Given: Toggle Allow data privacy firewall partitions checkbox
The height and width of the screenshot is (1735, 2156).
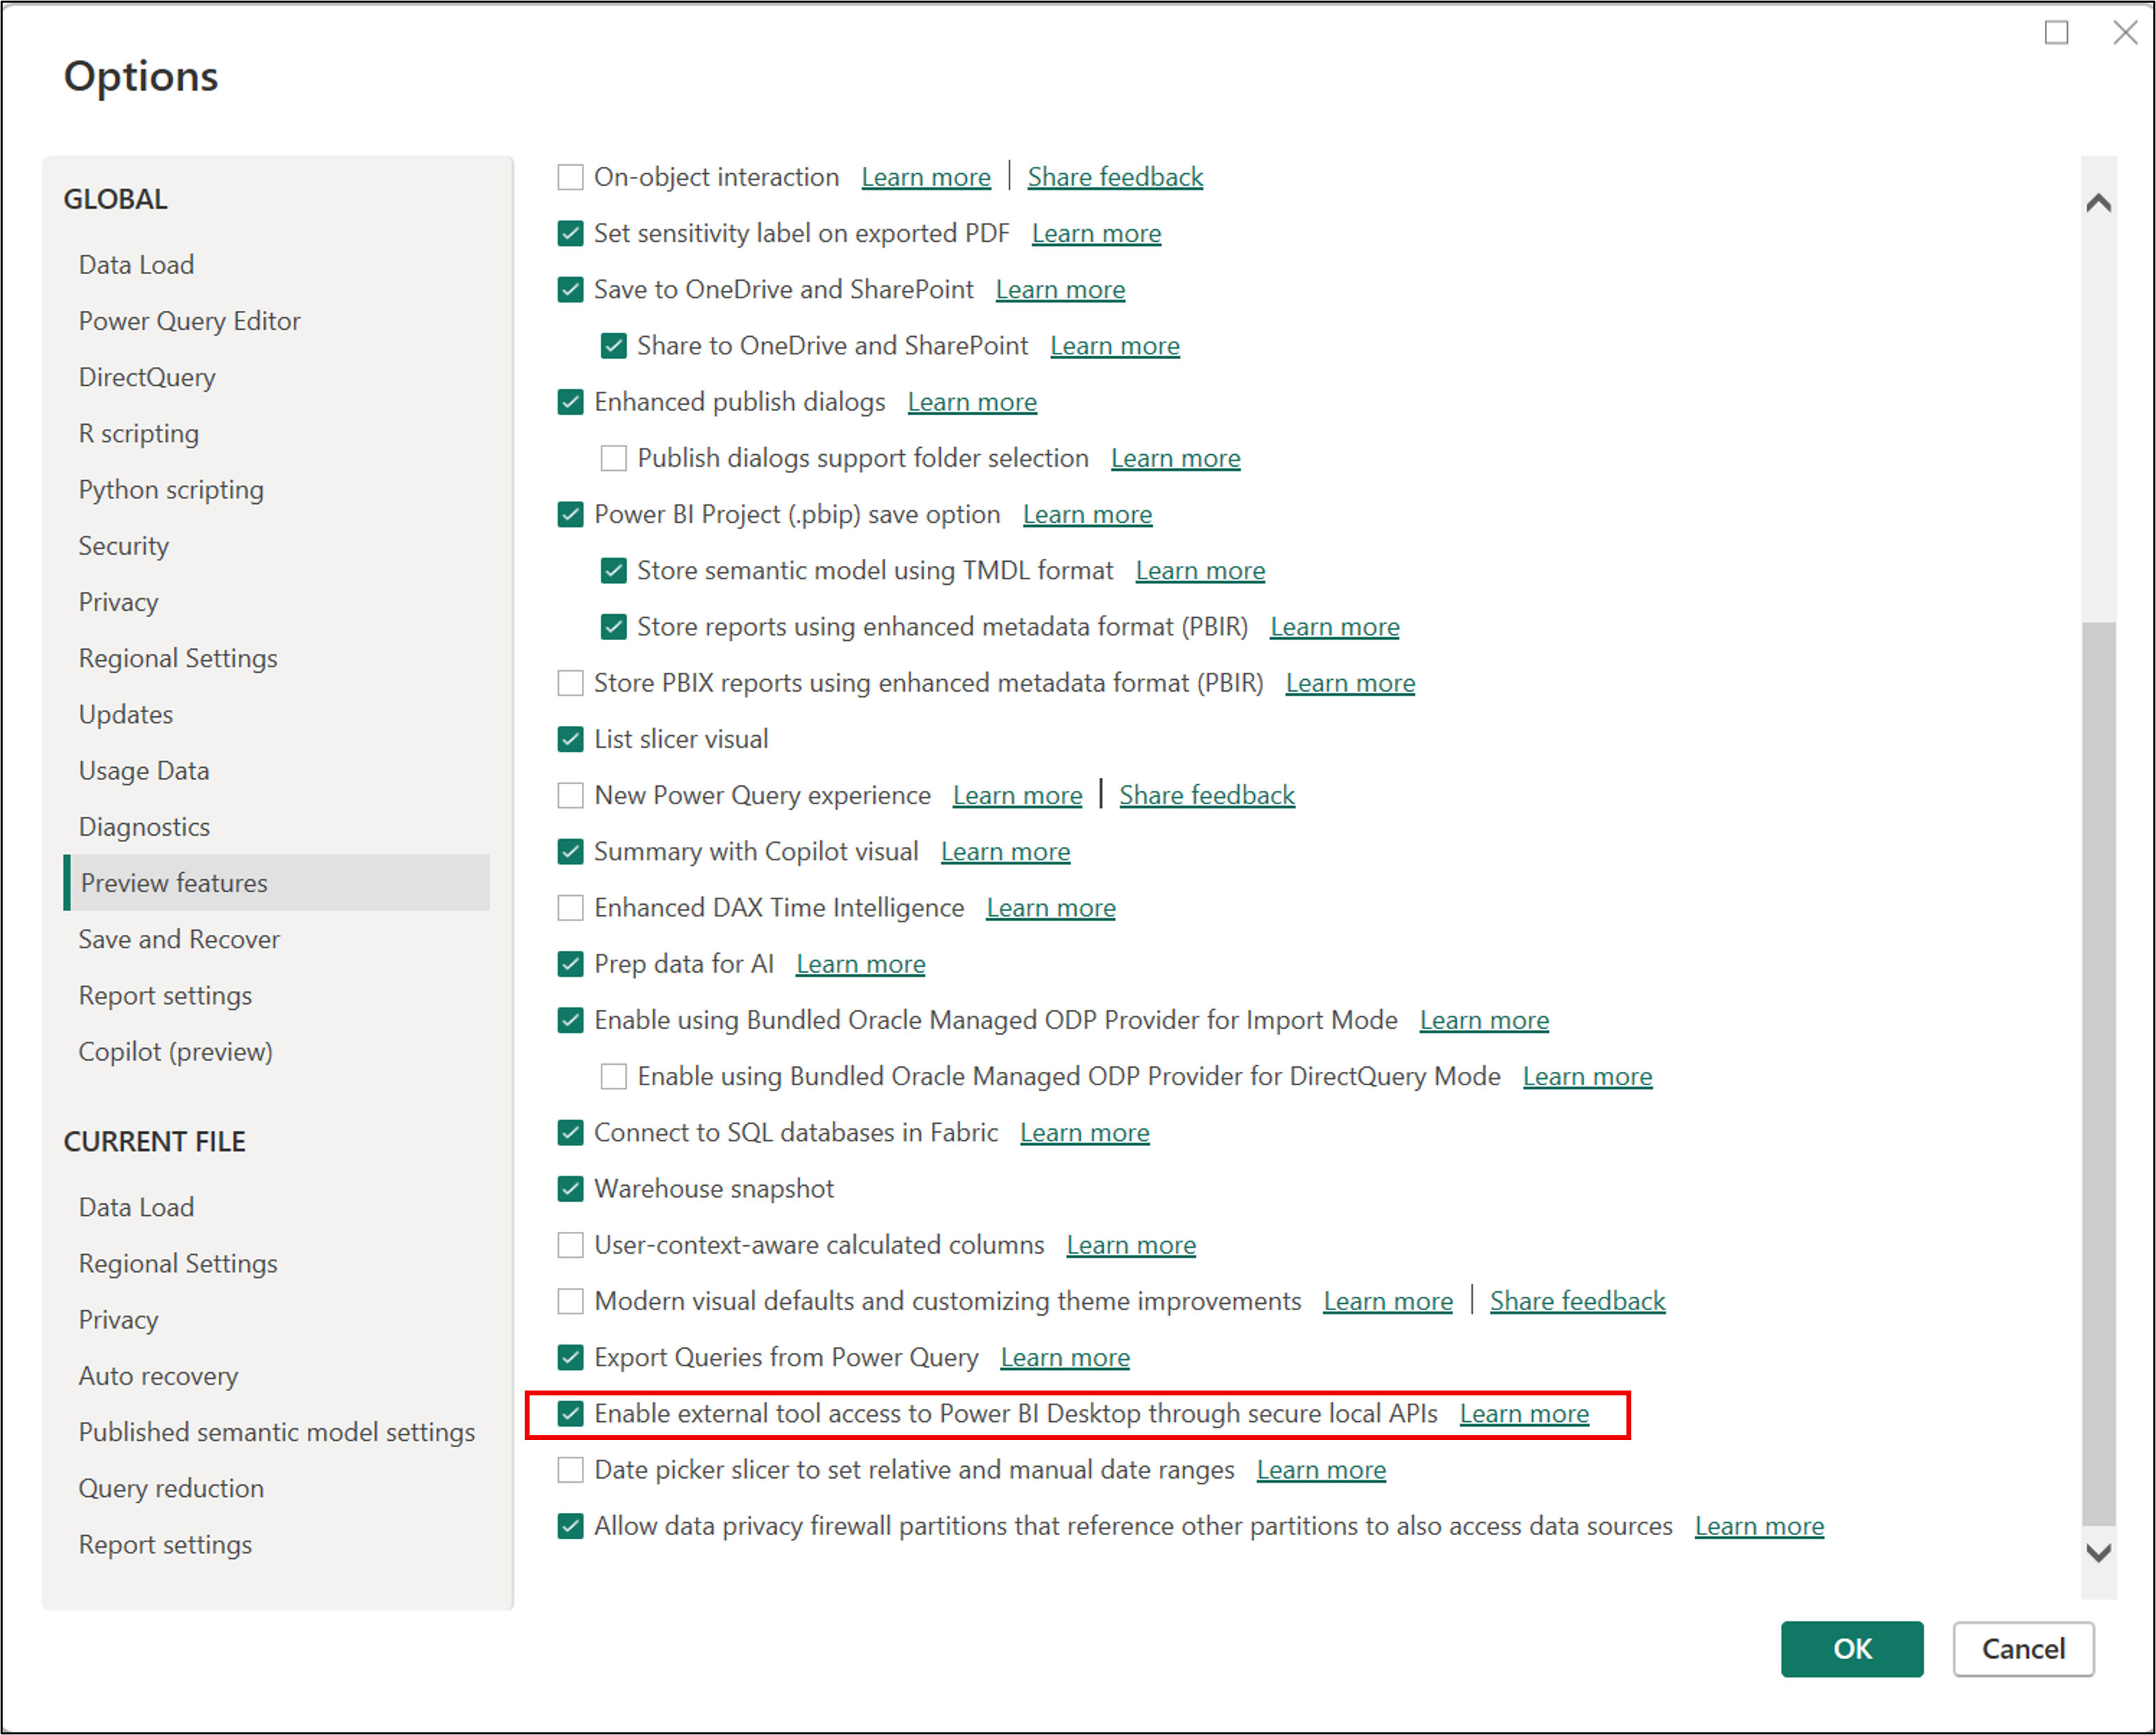Looking at the screenshot, I should (x=570, y=1526).
